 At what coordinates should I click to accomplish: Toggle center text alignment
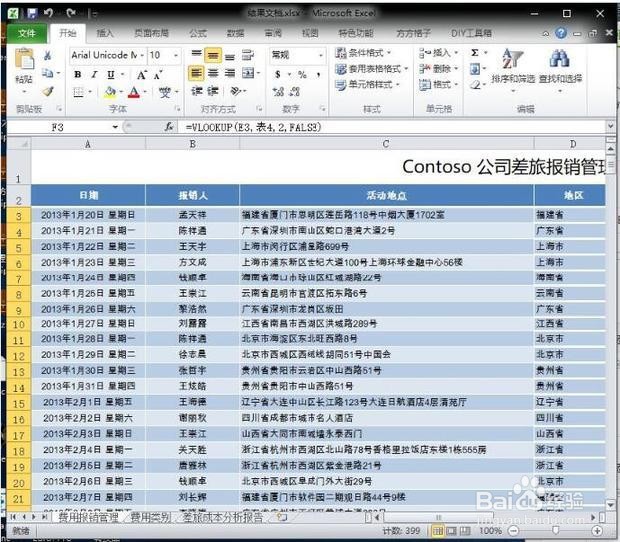tap(213, 73)
